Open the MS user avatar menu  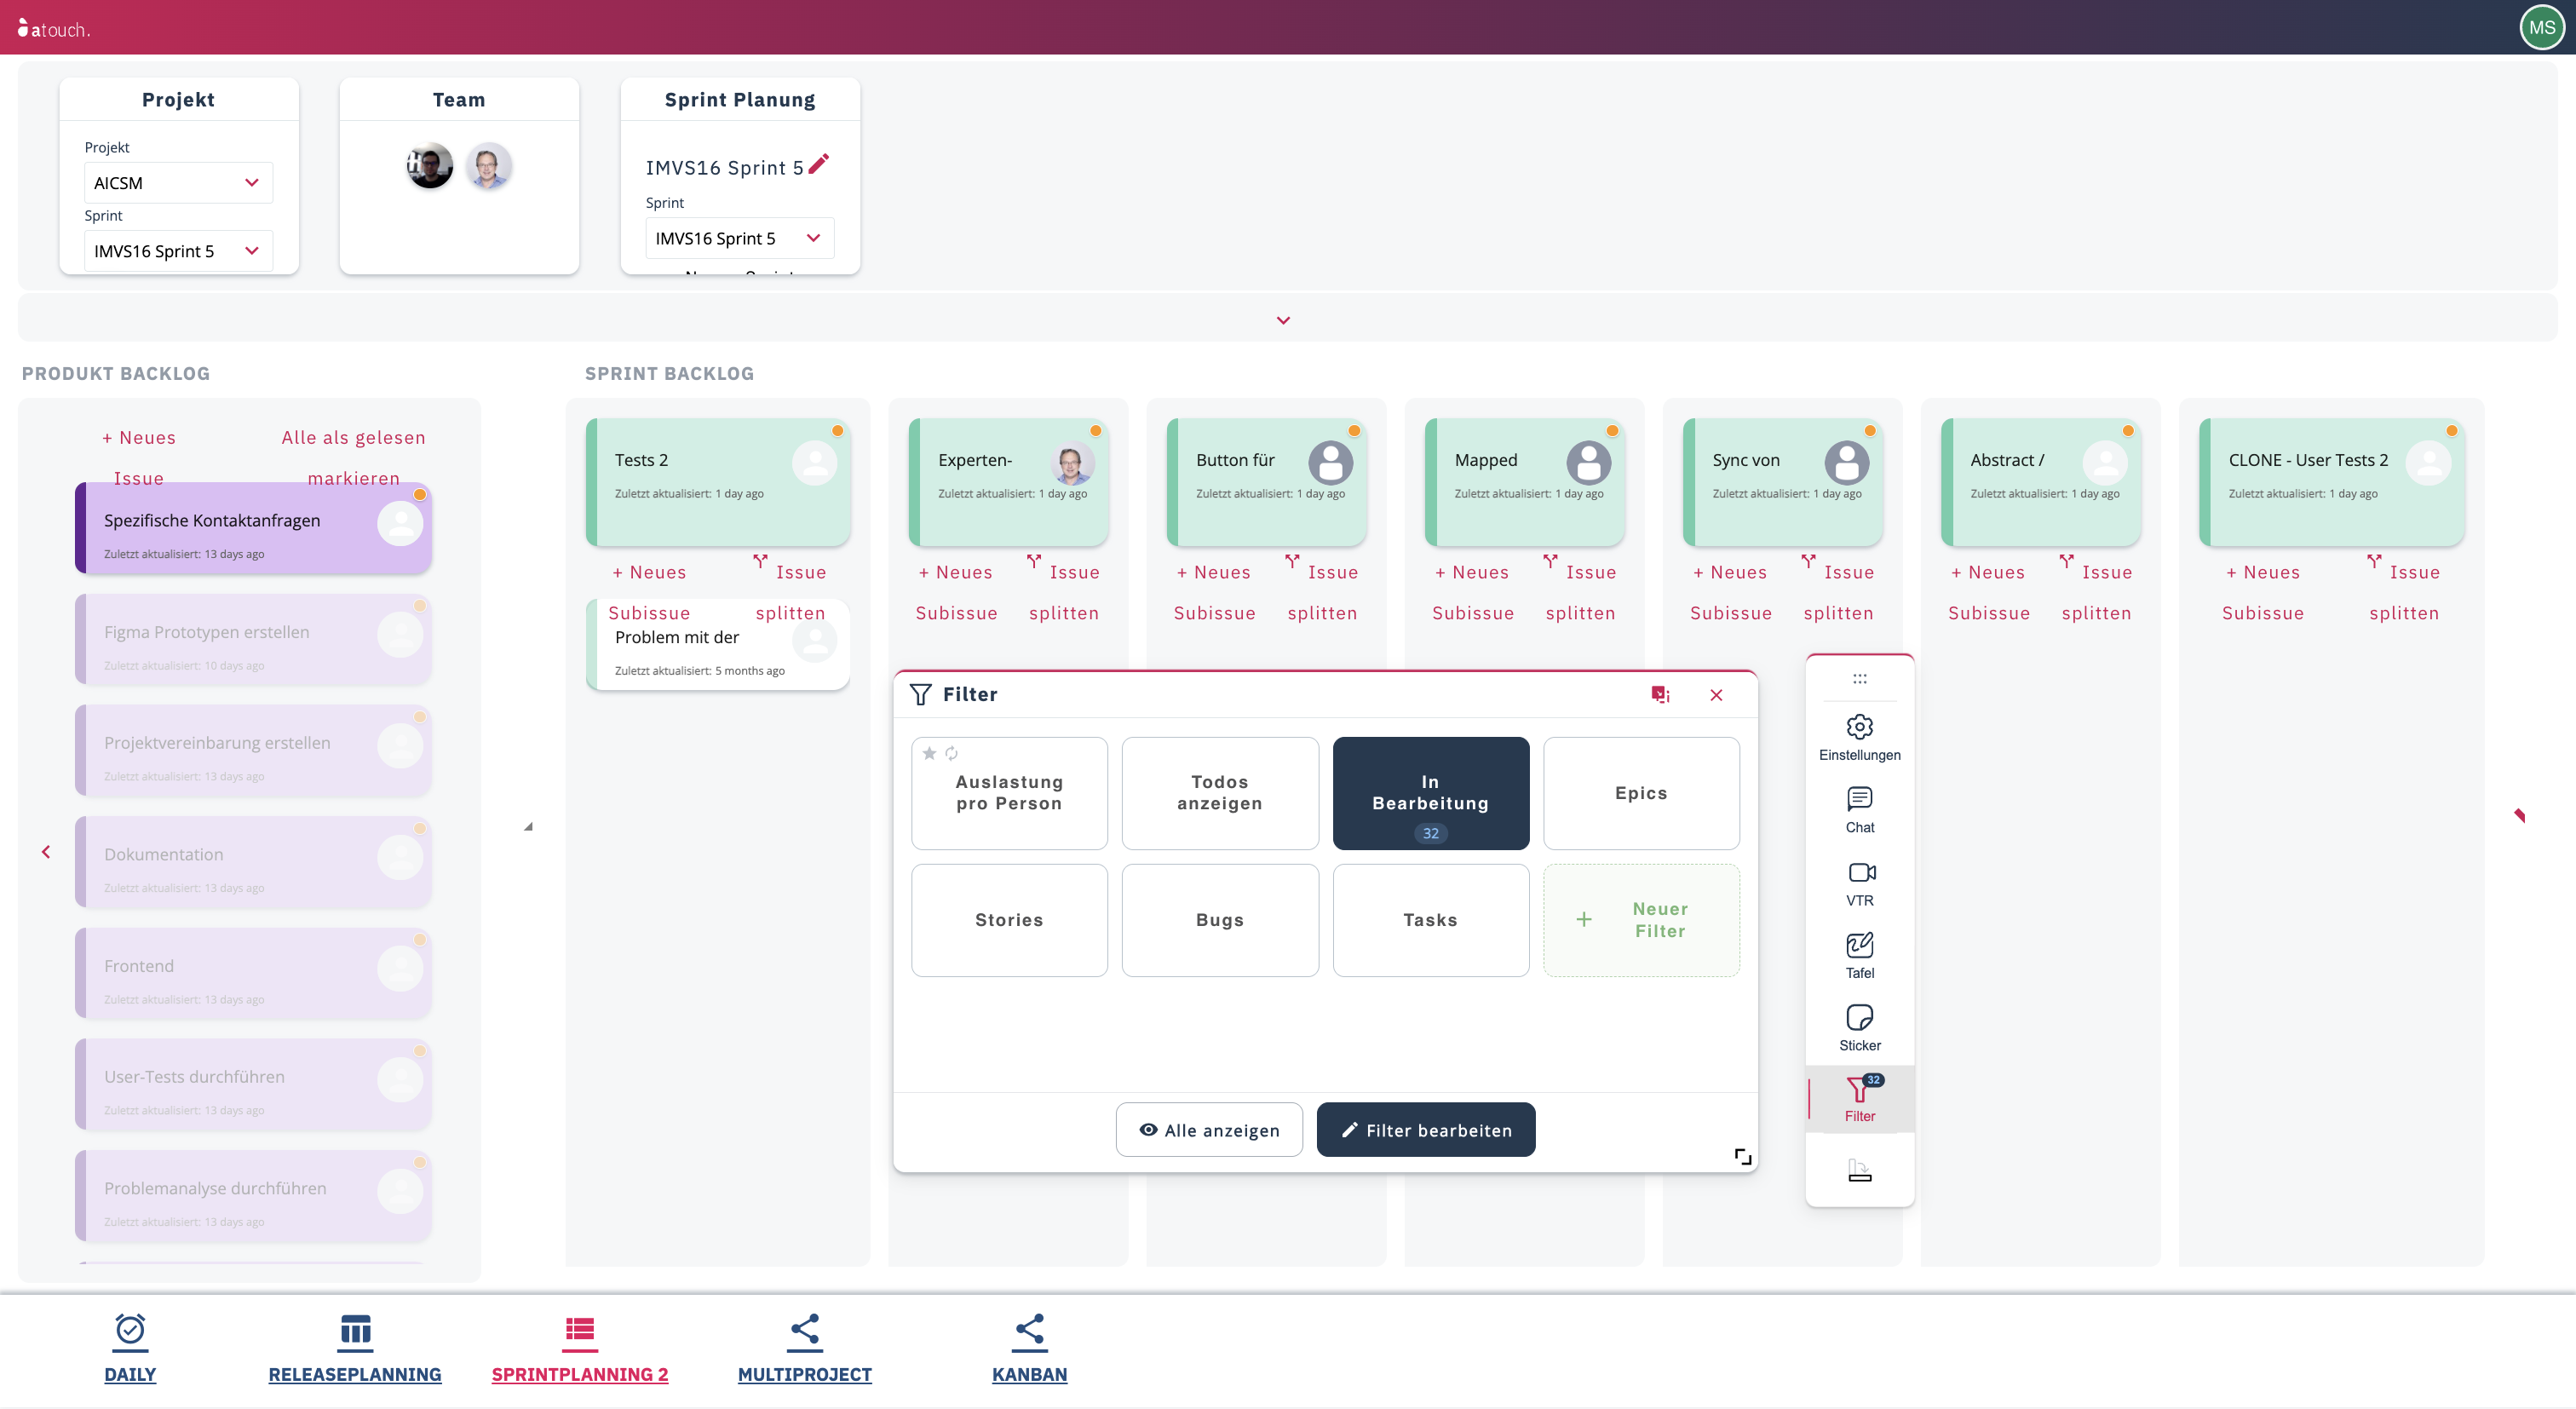(2542, 28)
